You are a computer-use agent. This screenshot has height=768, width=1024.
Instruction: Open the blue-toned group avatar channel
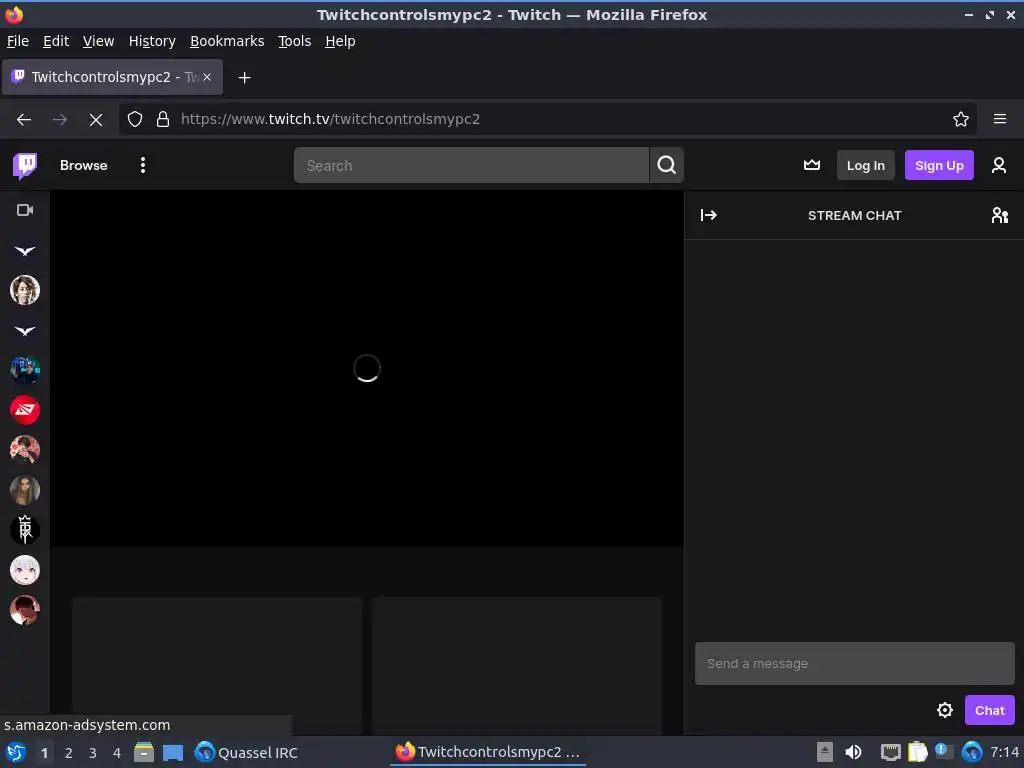click(25, 370)
